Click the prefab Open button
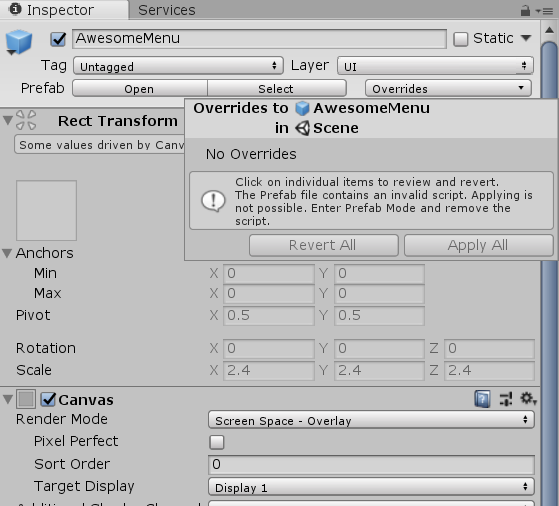559x506 pixels. click(x=139, y=88)
